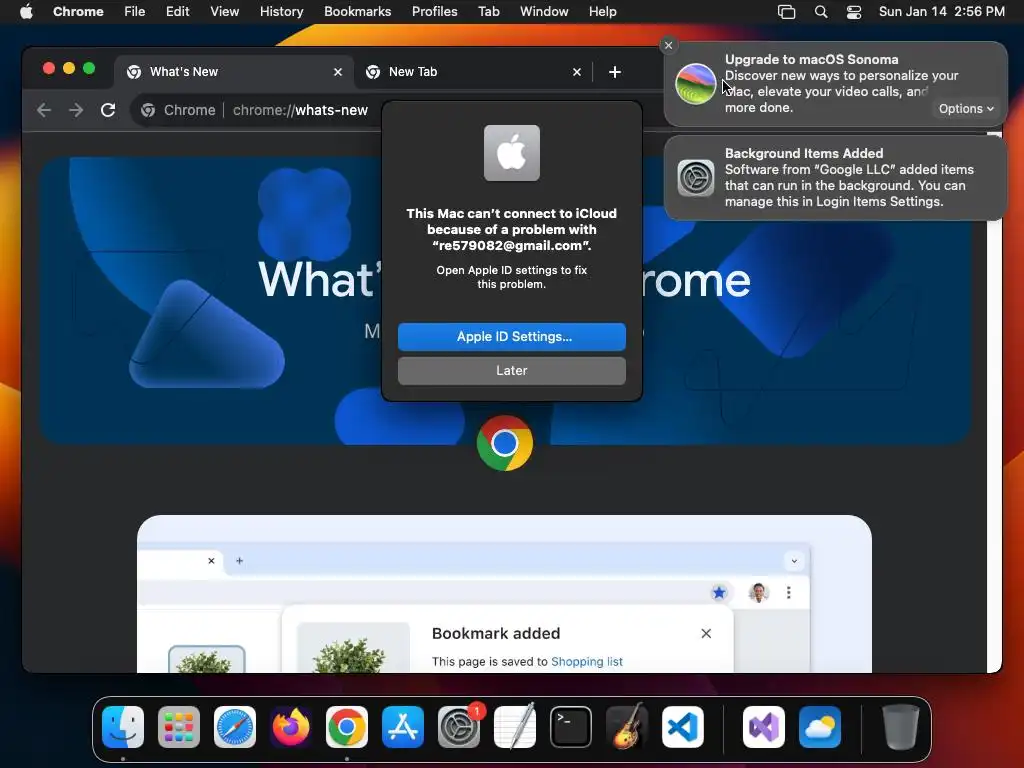
Task: Open the Chrome application menu
Action: 78,12
